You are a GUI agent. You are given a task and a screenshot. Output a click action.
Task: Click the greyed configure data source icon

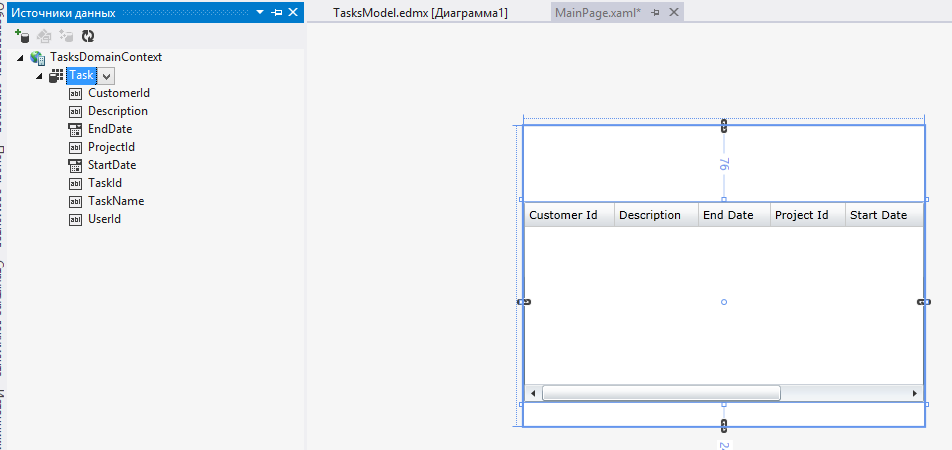click(x=66, y=36)
